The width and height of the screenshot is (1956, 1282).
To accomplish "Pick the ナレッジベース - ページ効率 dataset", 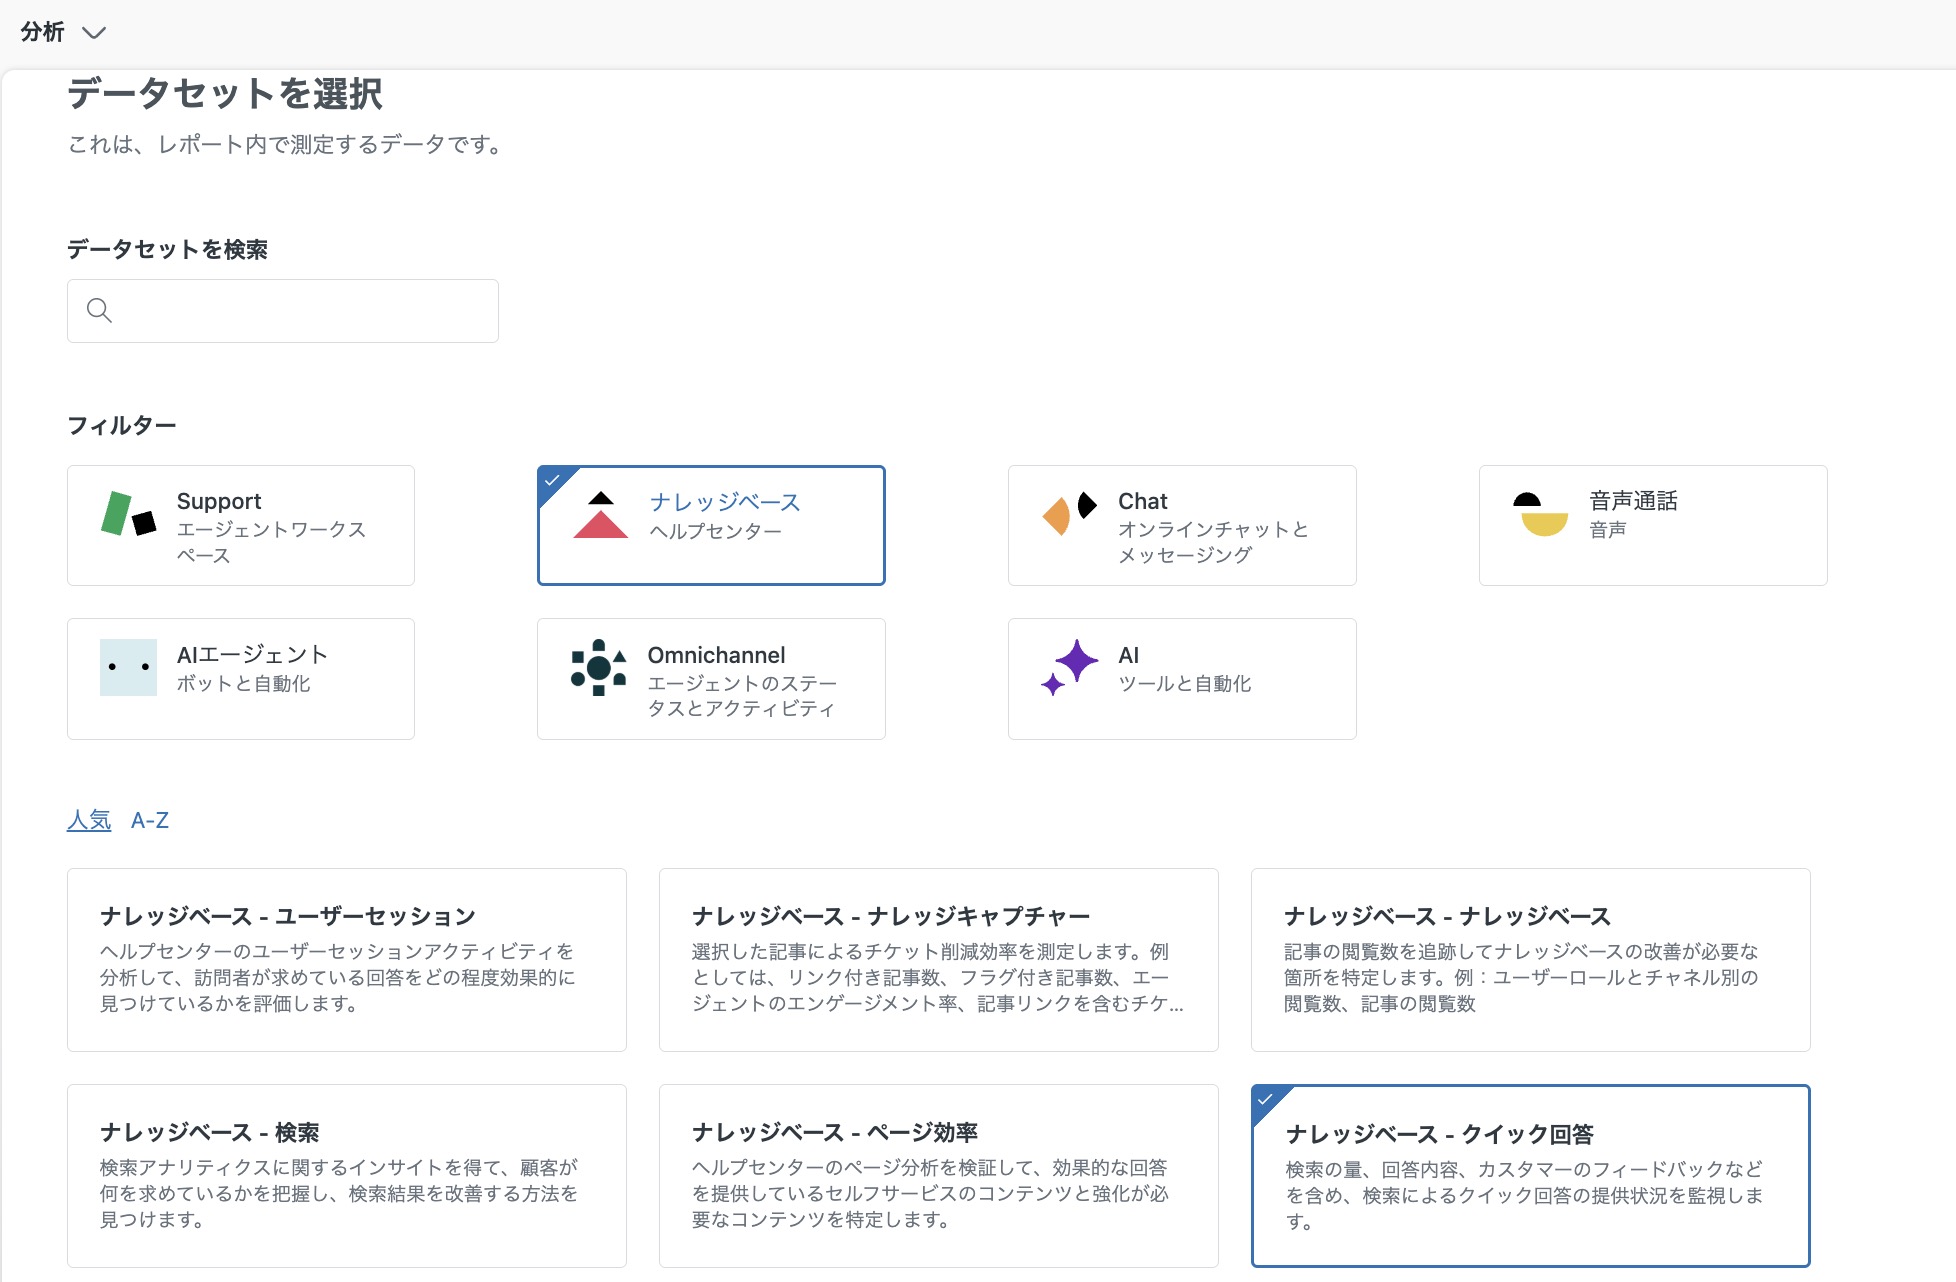I will pyautogui.click(x=939, y=1176).
